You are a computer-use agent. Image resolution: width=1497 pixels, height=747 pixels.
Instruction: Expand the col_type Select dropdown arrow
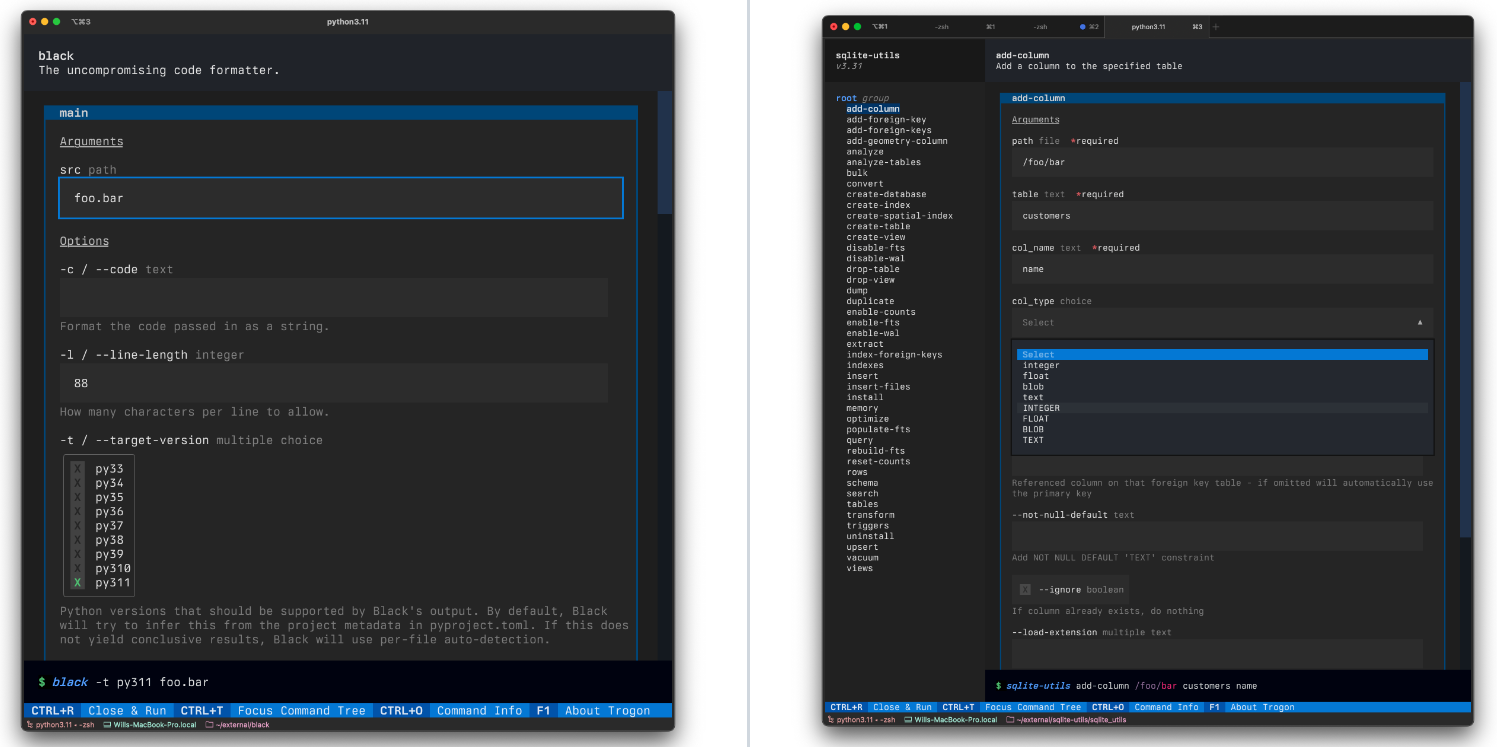tap(1419, 322)
